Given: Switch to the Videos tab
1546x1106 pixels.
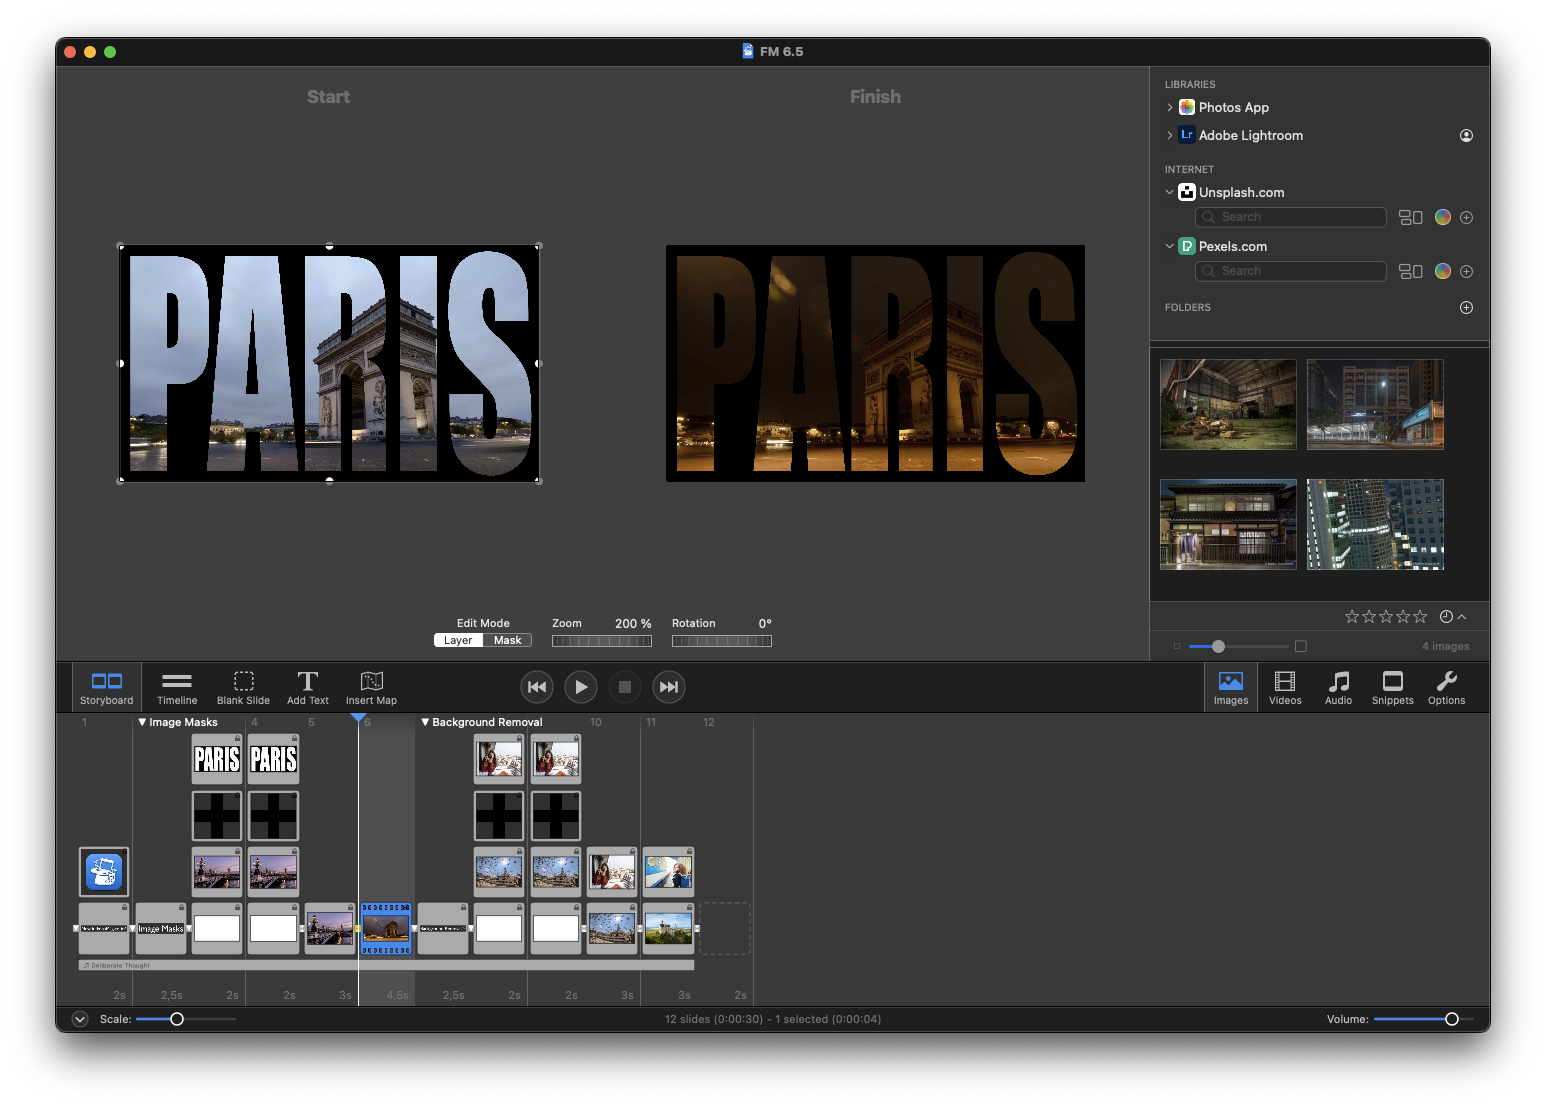Looking at the screenshot, I should point(1284,687).
